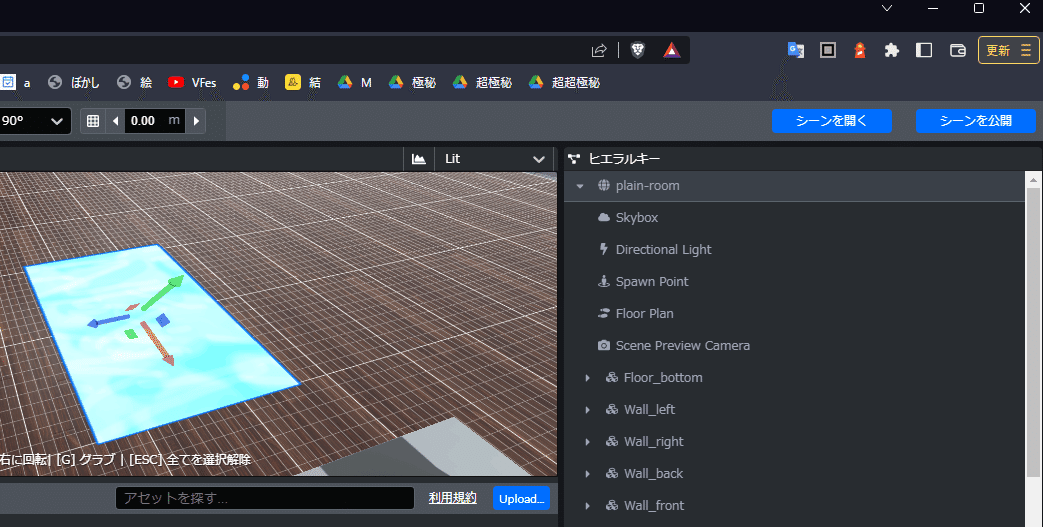Image resolution: width=1043 pixels, height=527 pixels.
Task: Open the 極秘 Drive bookmark
Action: tap(412, 83)
